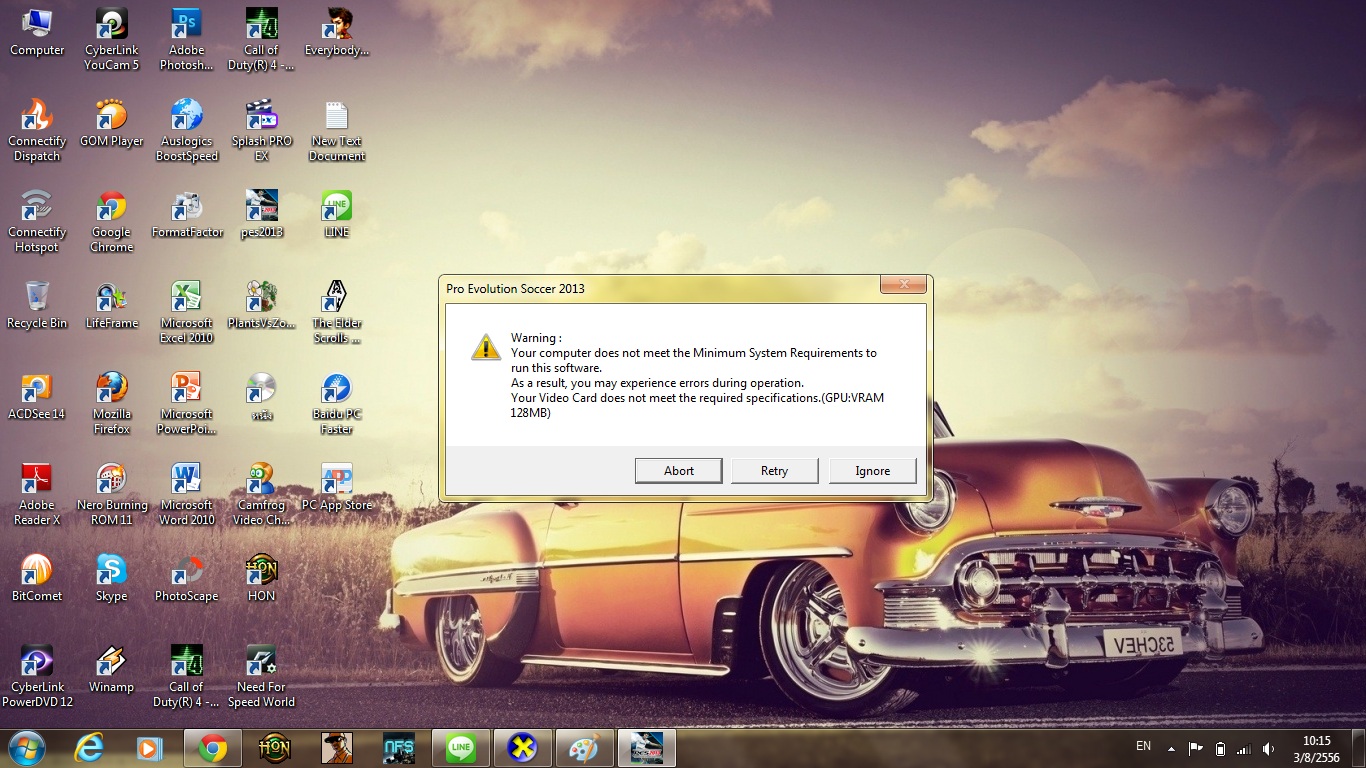Image resolution: width=1366 pixels, height=768 pixels.
Task: Click the Microsoft Word 2010 icon
Action: coord(187,495)
